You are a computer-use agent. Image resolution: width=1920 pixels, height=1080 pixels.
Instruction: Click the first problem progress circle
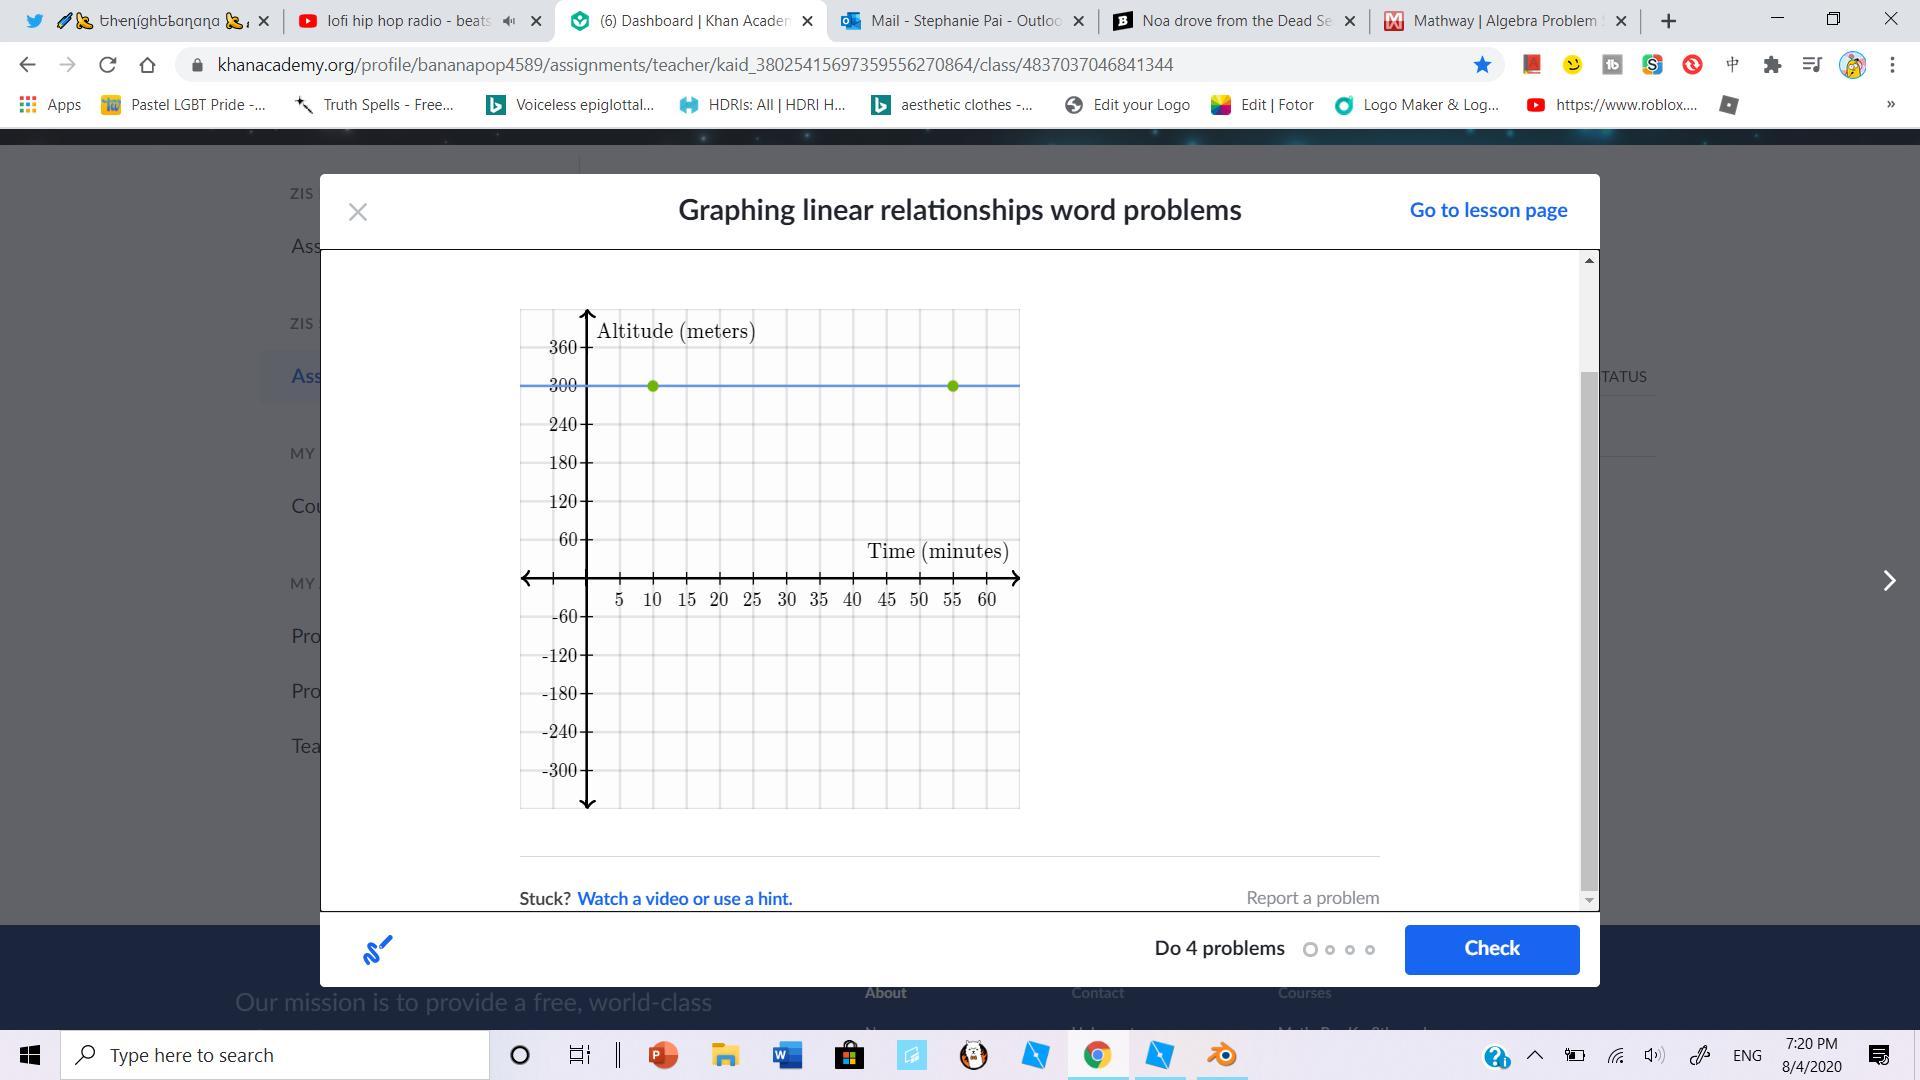coord(1310,950)
